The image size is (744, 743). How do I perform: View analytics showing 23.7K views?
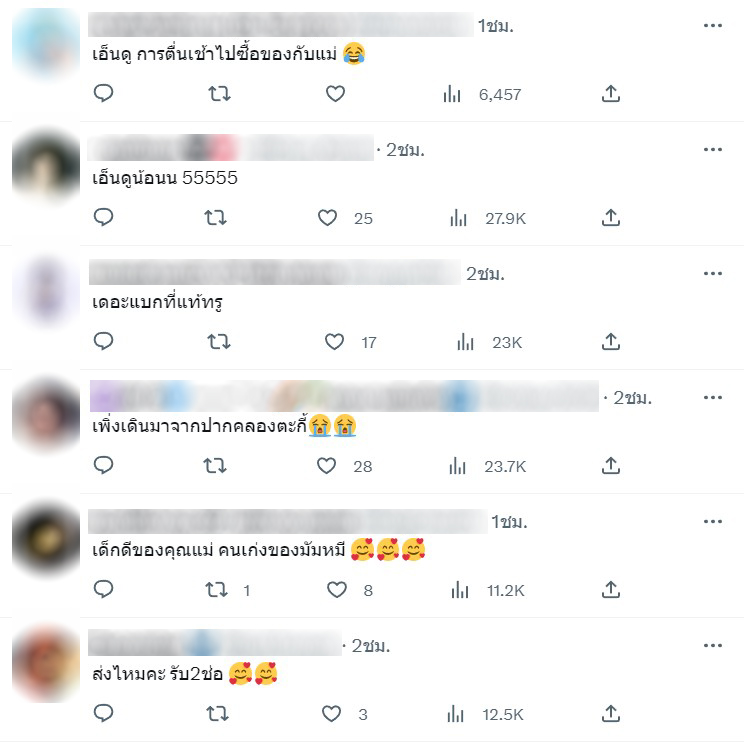coord(487,466)
